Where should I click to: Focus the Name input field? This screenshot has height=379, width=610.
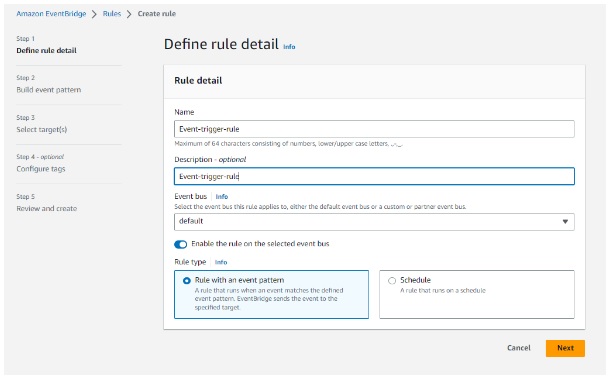coord(374,129)
